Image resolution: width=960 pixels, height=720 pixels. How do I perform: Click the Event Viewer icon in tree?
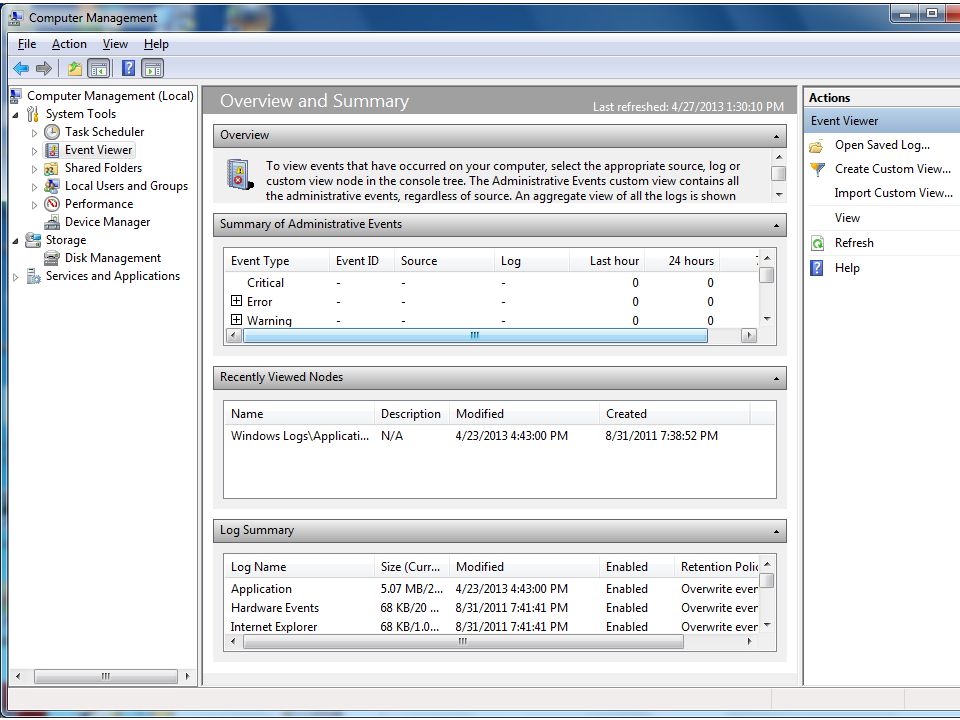pyautogui.click(x=52, y=150)
